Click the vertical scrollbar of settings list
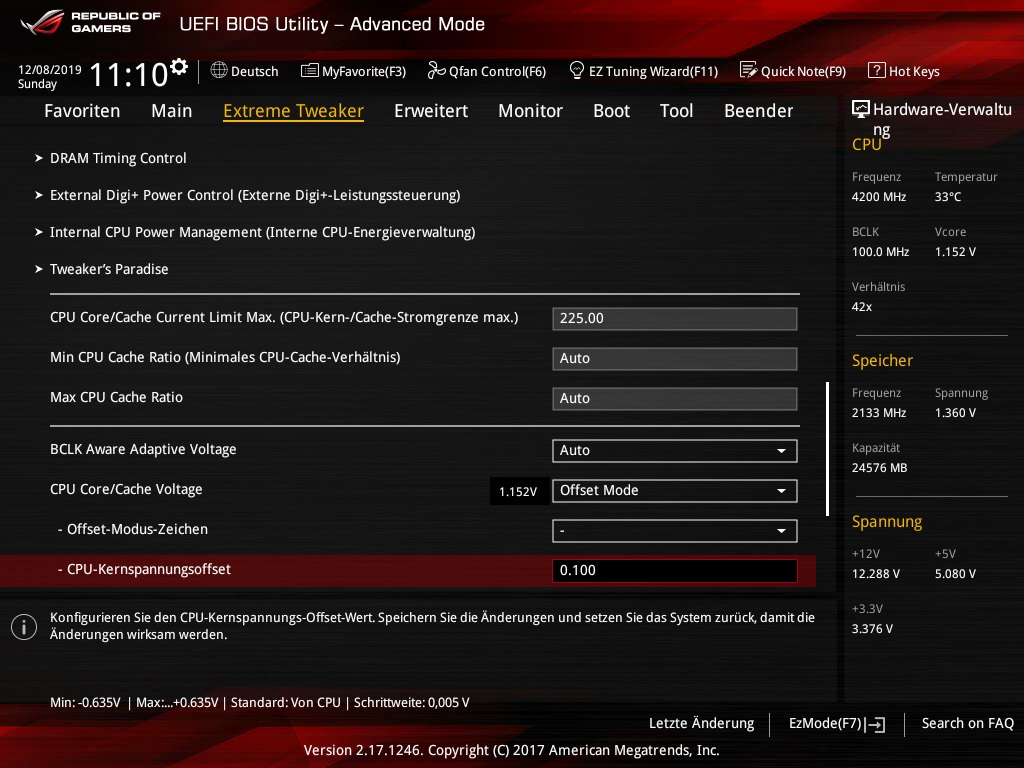 click(x=827, y=449)
